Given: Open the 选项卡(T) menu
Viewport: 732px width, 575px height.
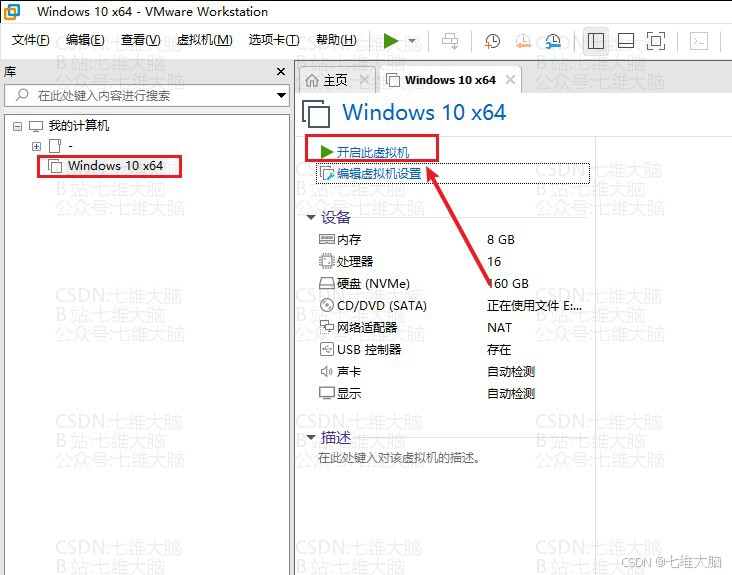Looking at the screenshot, I should [x=274, y=40].
